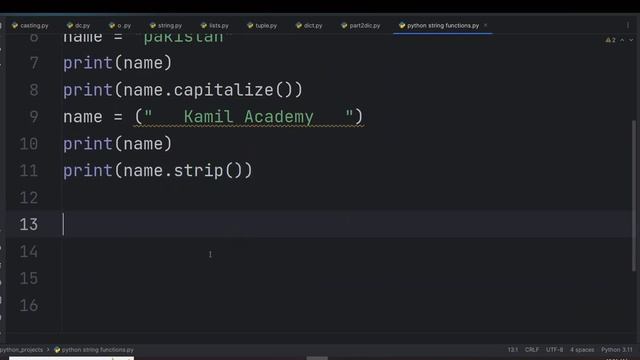
Task: Click the Python file icon on tuple.py tab
Action: point(250,25)
